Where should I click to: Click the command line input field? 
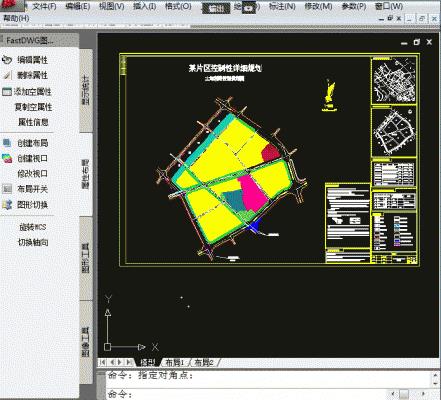pos(247,394)
